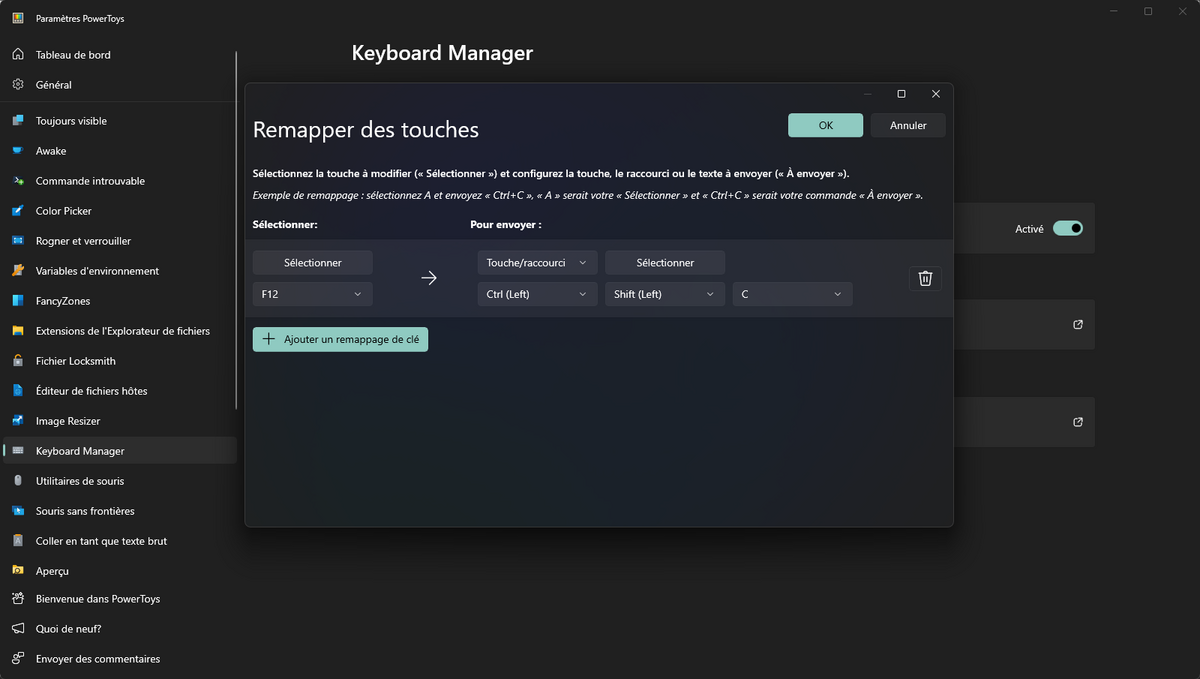Click the sidebar vertical scrollbar

pyautogui.click(x=237, y=230)
